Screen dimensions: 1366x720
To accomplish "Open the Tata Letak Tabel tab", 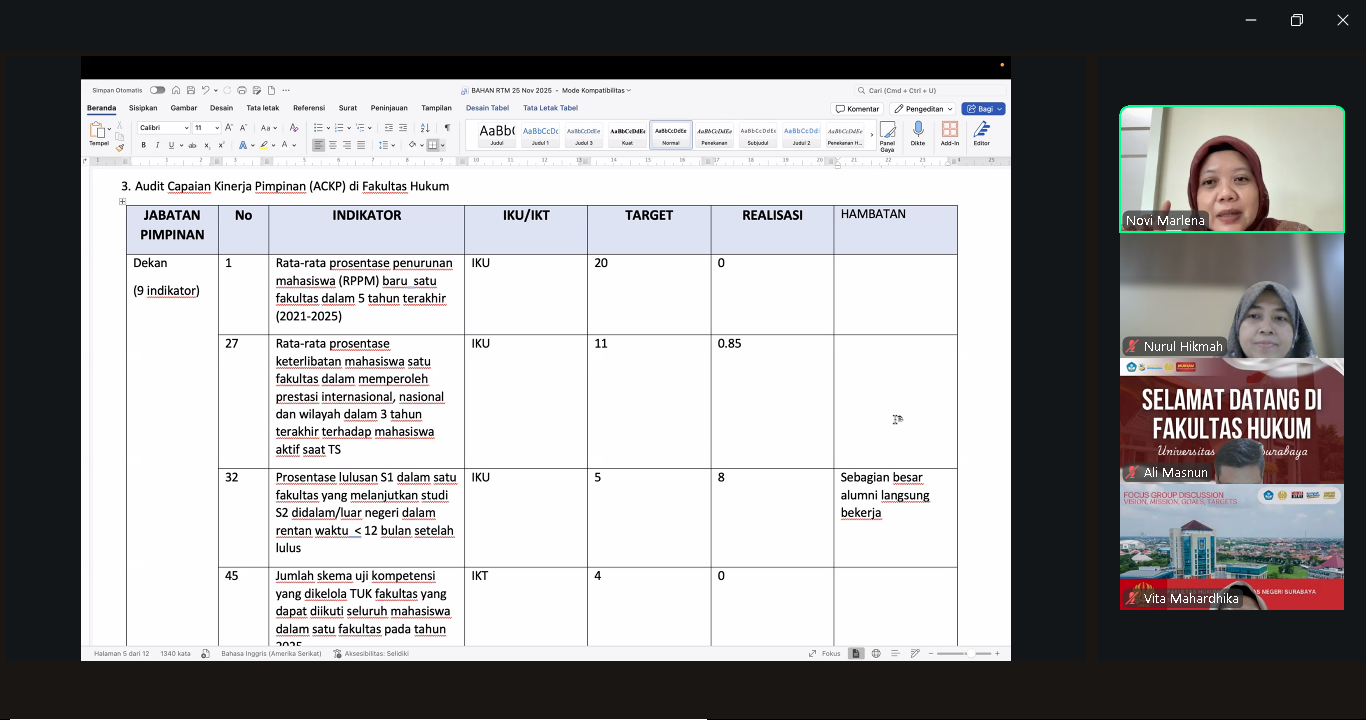I will coord(550,108).
